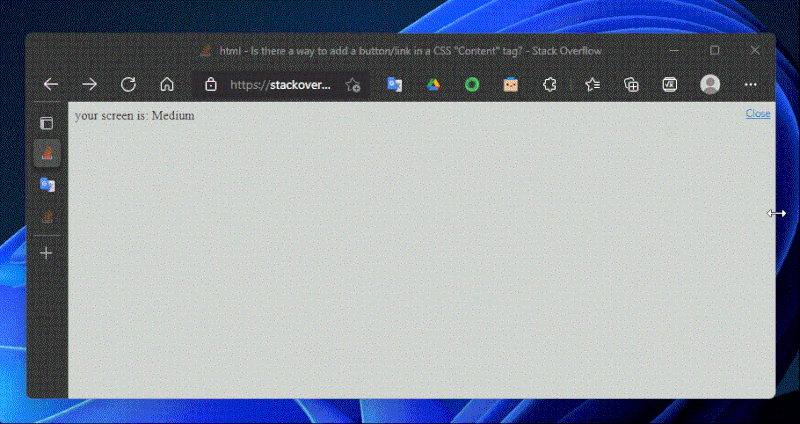The image size is (800, 424).
Task: Open the Collections icon
Action: coord(632,85)
